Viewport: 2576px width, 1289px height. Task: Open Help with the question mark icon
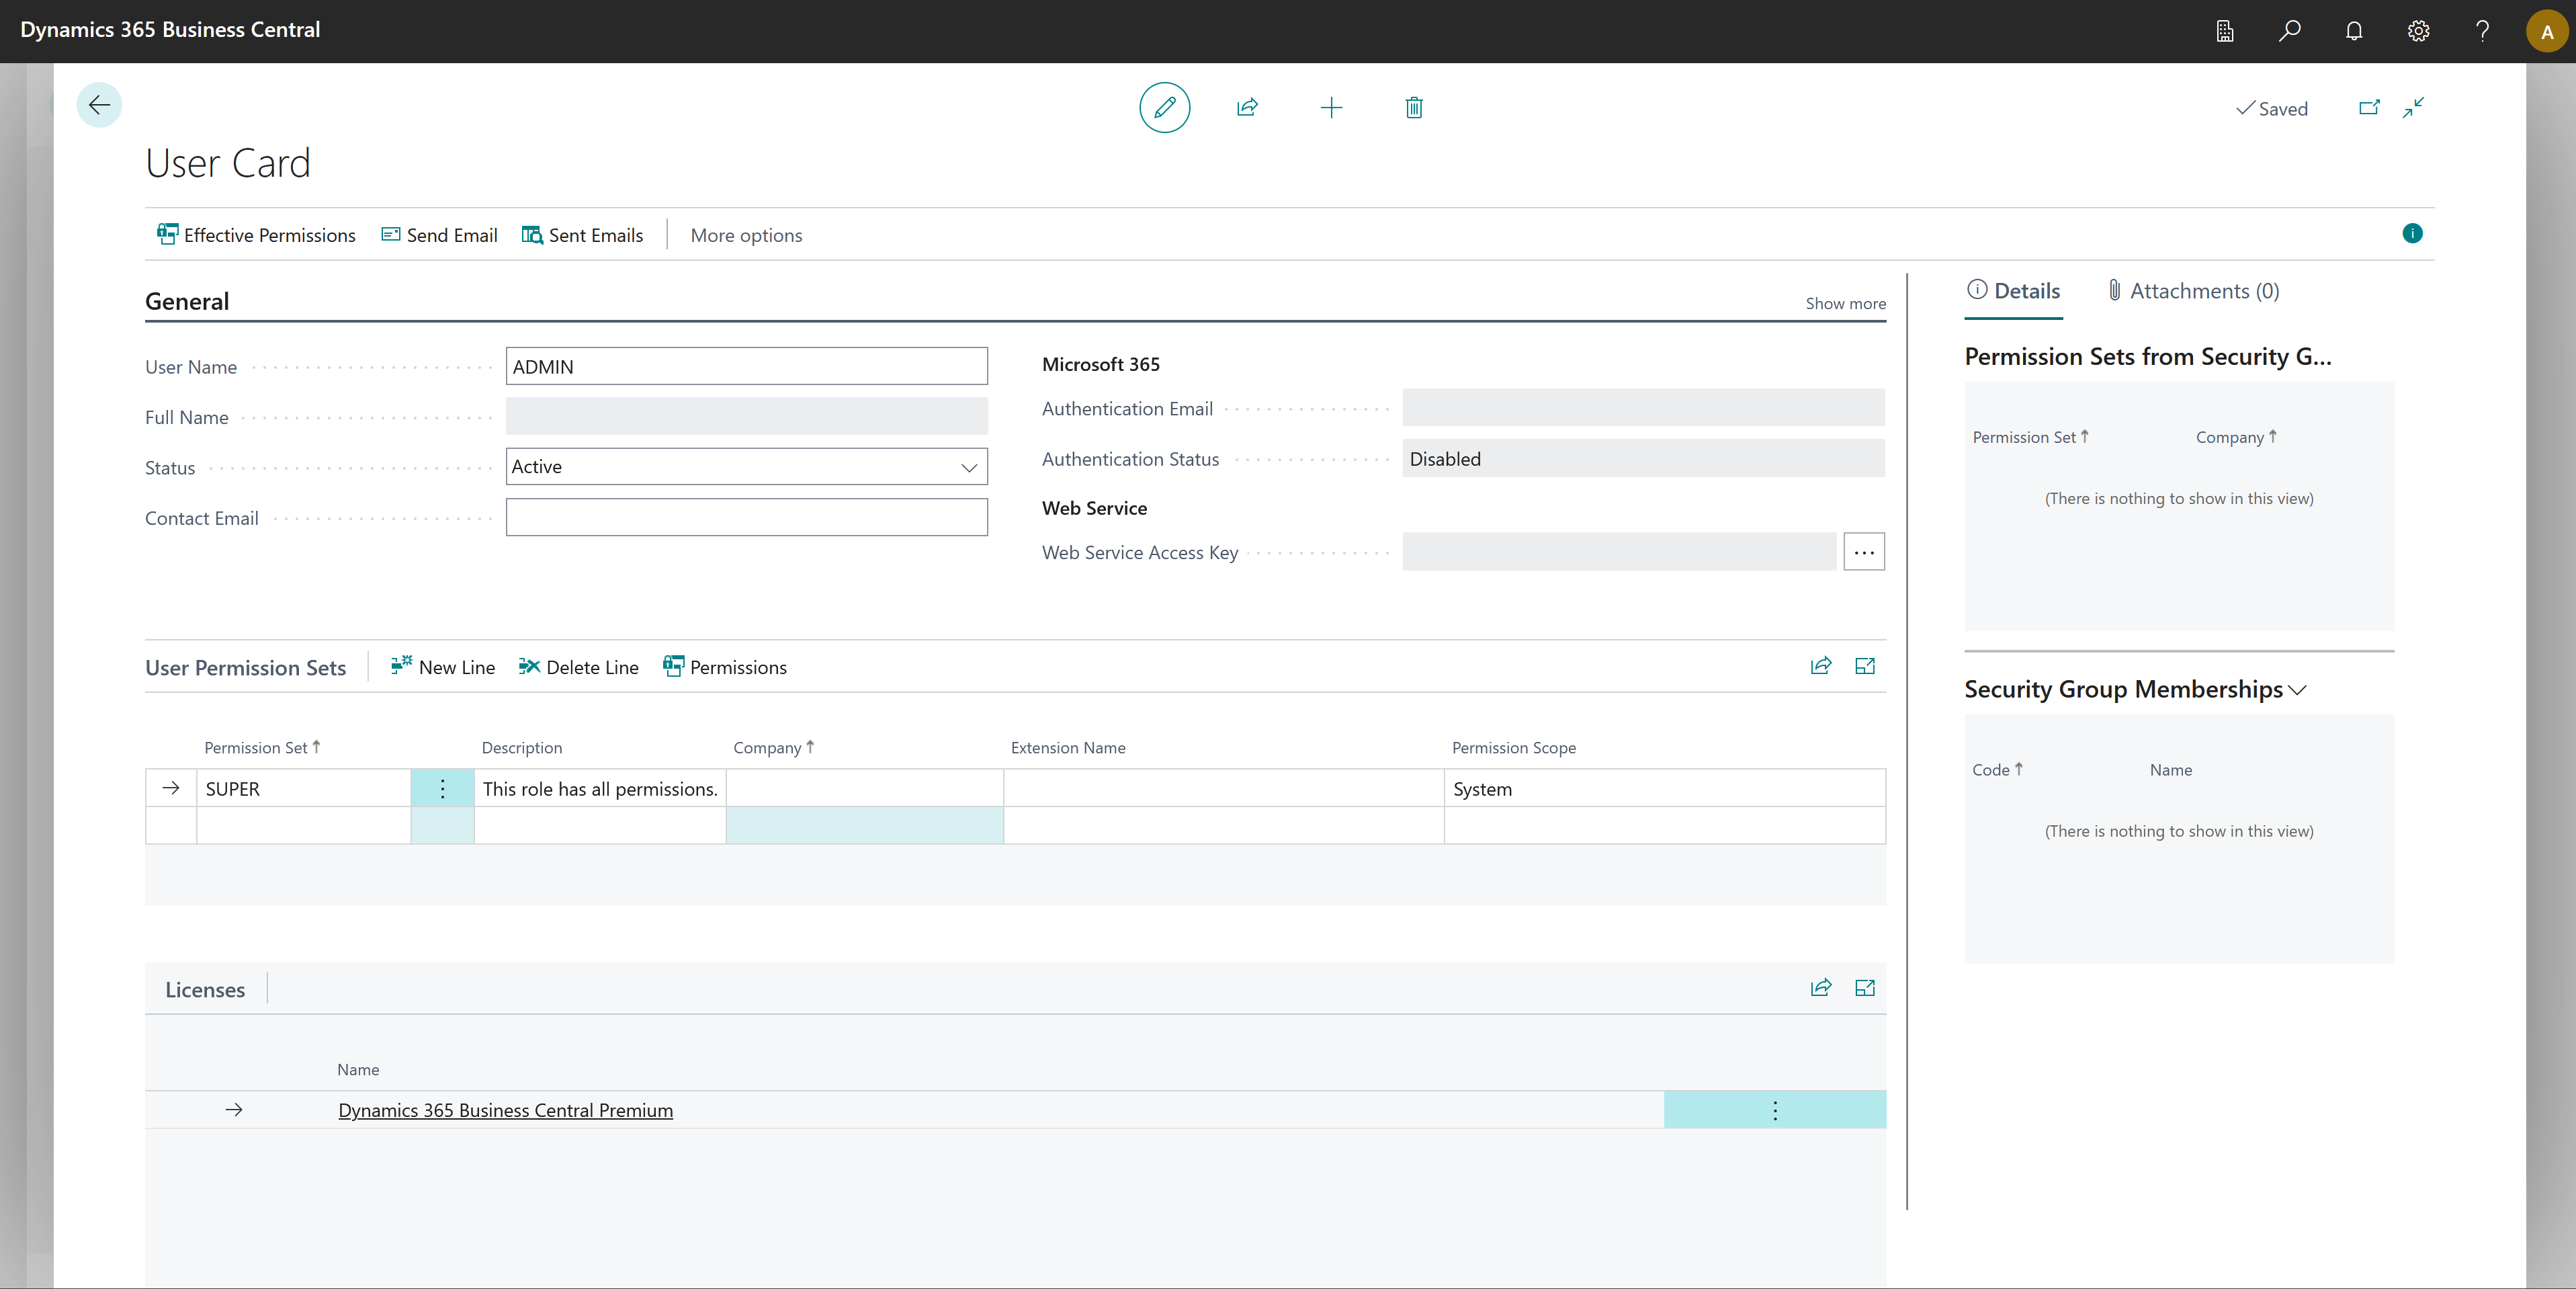pos(2482,31)
